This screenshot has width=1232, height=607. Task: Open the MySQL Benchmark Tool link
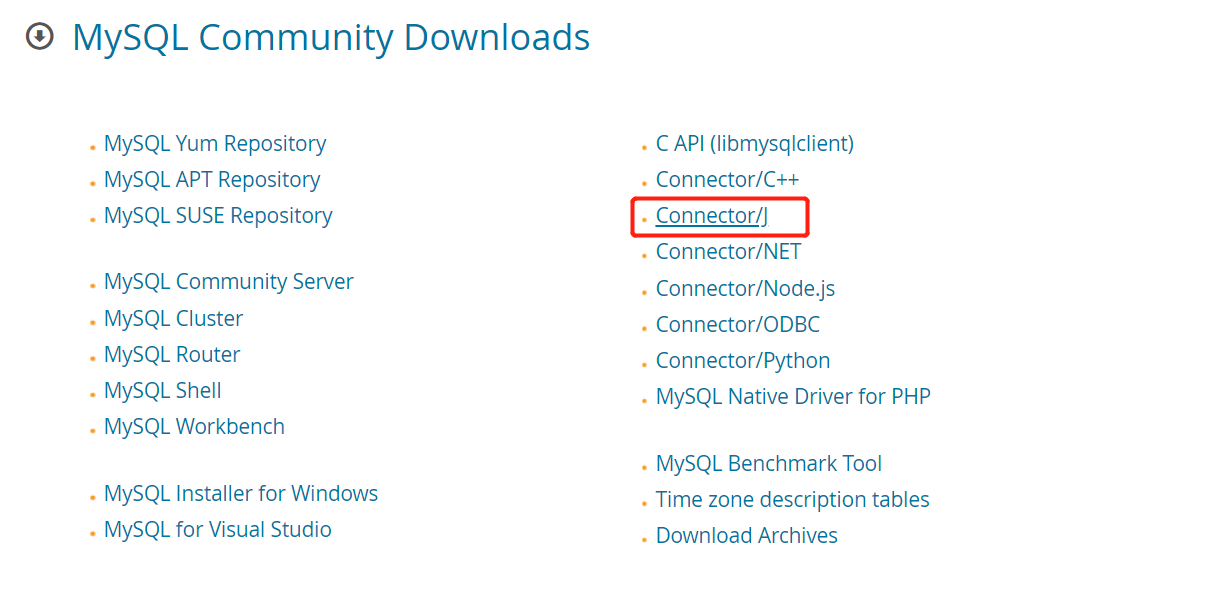pos(769,464)
